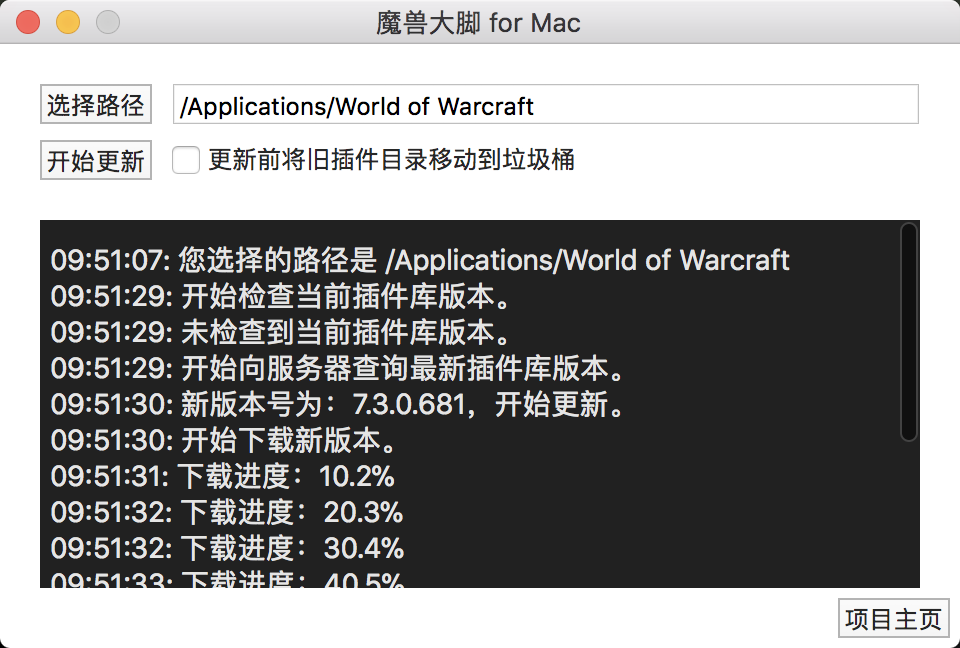Click checkbox label 更新前将旧插件目录移动到垃圾桶
This screenshot has height=648, width=960.
[392, 160]
